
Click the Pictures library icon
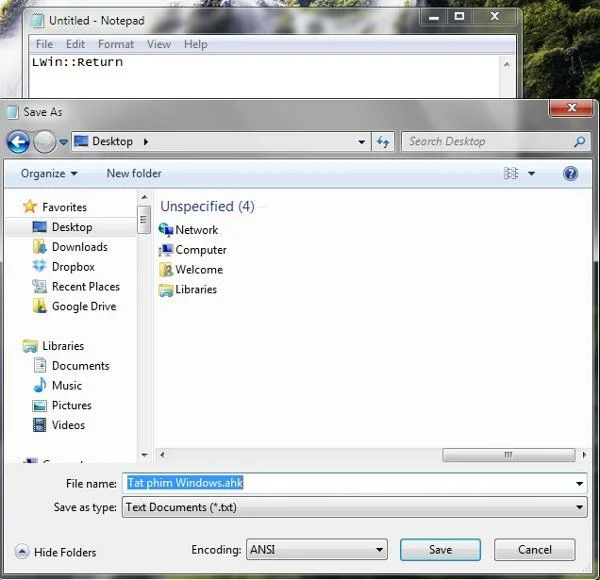pos(40,405)
